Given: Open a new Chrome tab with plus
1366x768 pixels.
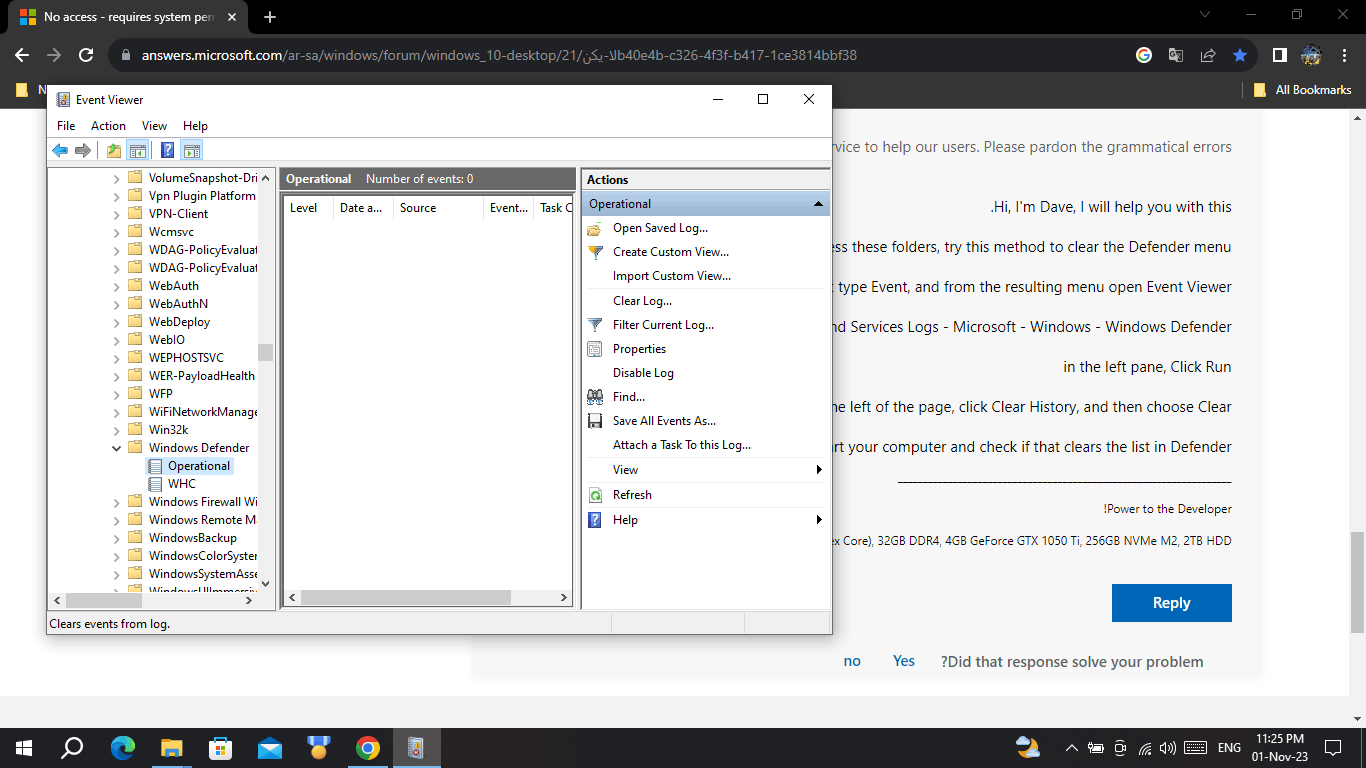Looking at the screenshot, I should tap(269, 17).
